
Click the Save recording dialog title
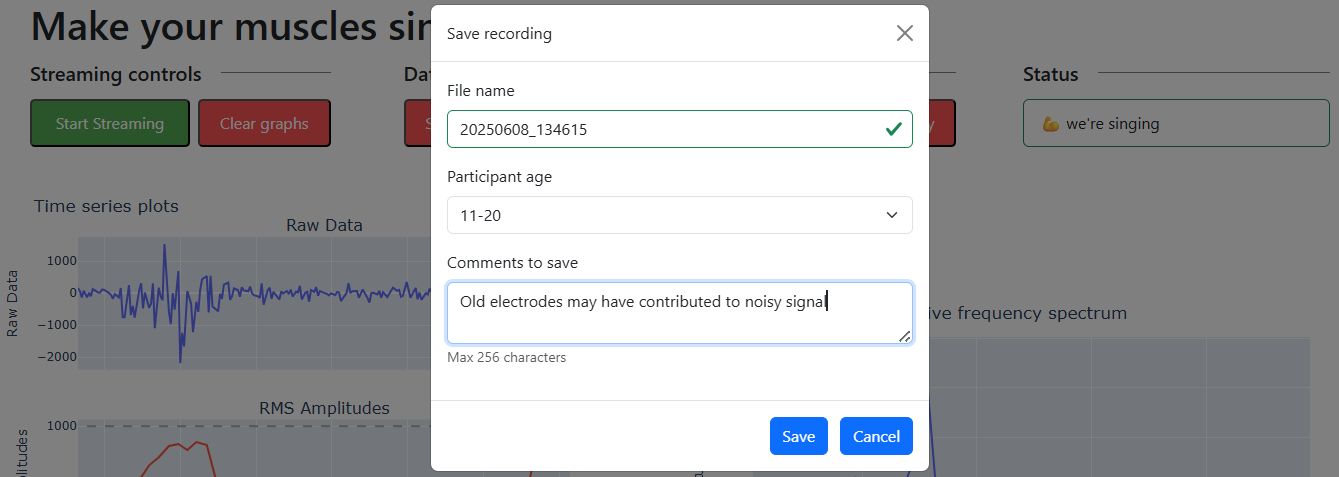[499, 34]
